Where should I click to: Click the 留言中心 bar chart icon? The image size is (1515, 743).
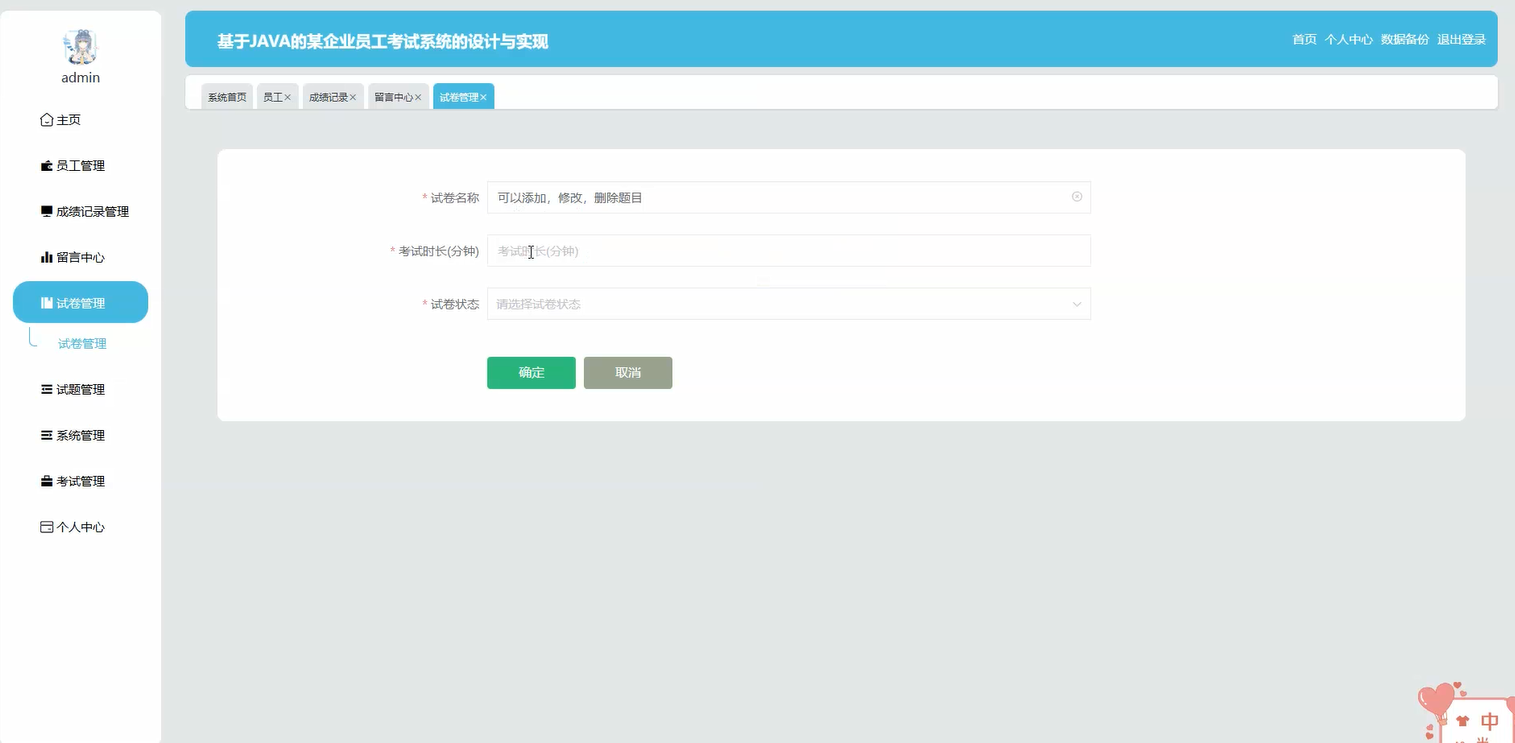44,257
